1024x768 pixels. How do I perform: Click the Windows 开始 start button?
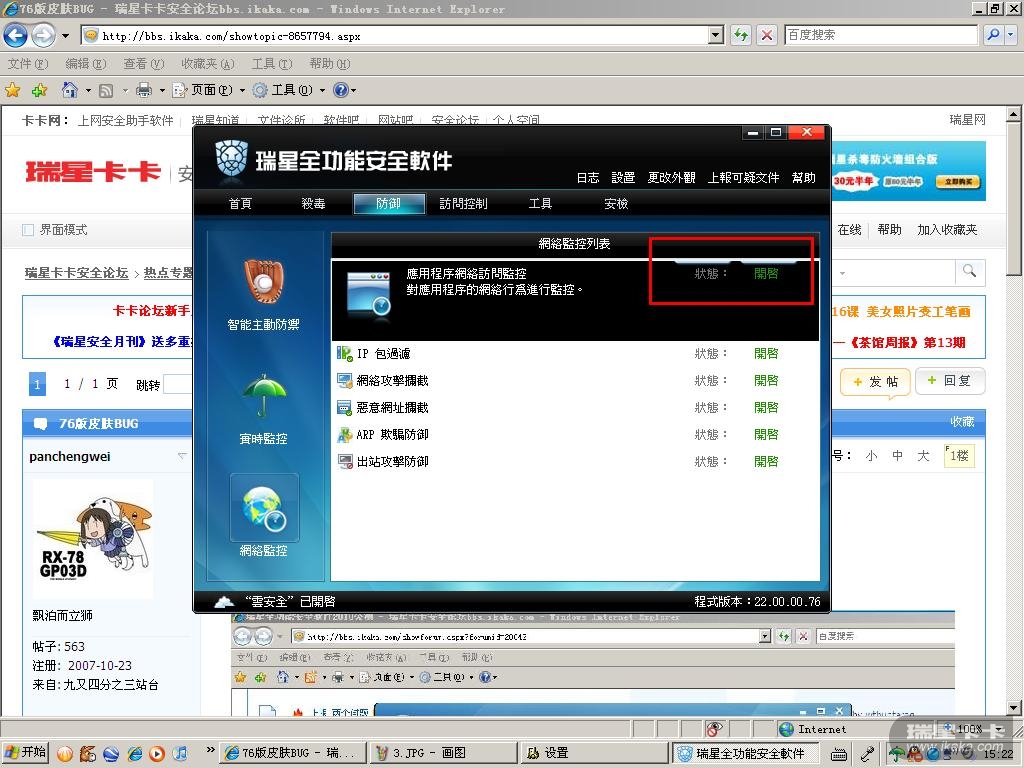point(25,752)
